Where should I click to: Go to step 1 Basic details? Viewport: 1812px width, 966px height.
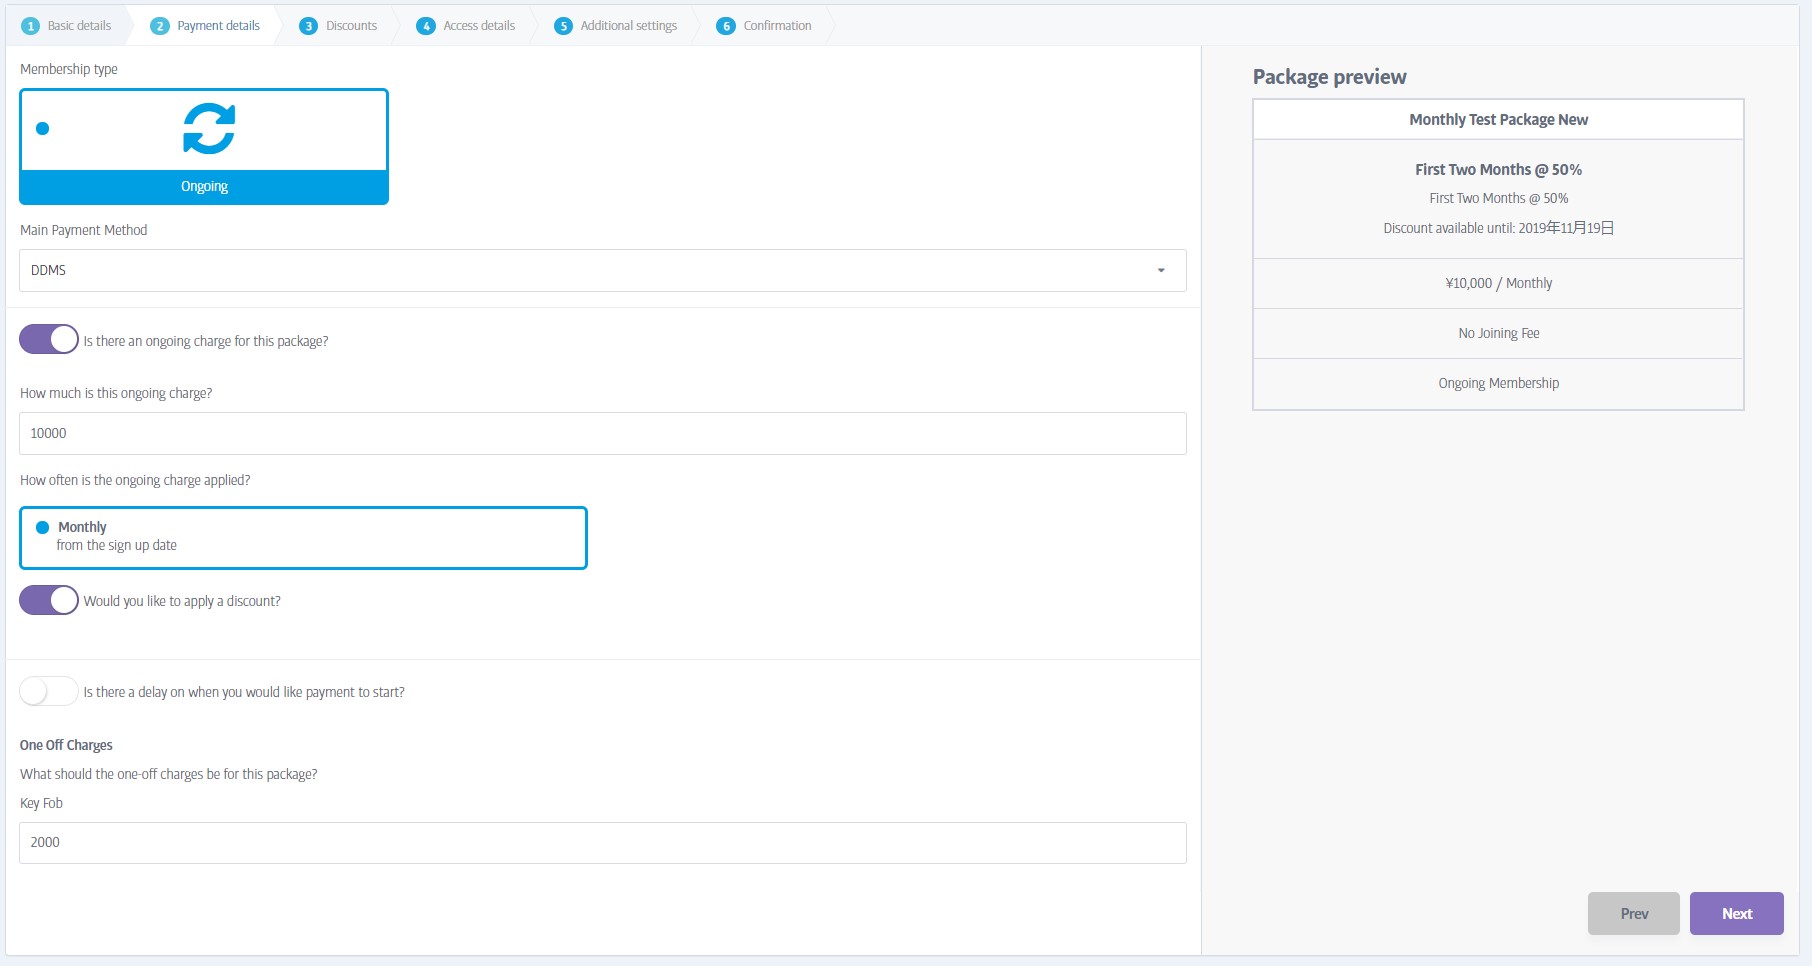click(x=67, y=26)
